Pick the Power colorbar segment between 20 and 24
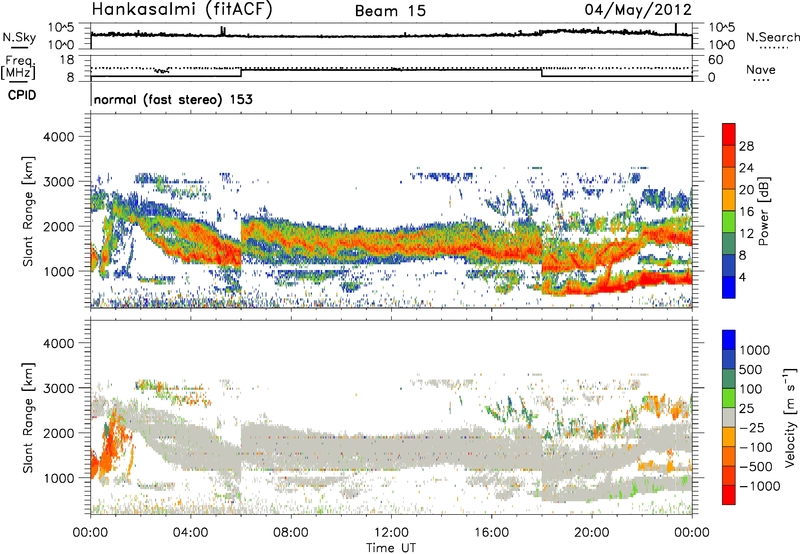Image resolution: width=800 pixels, height=554 pixels. (x=729, y=178)
